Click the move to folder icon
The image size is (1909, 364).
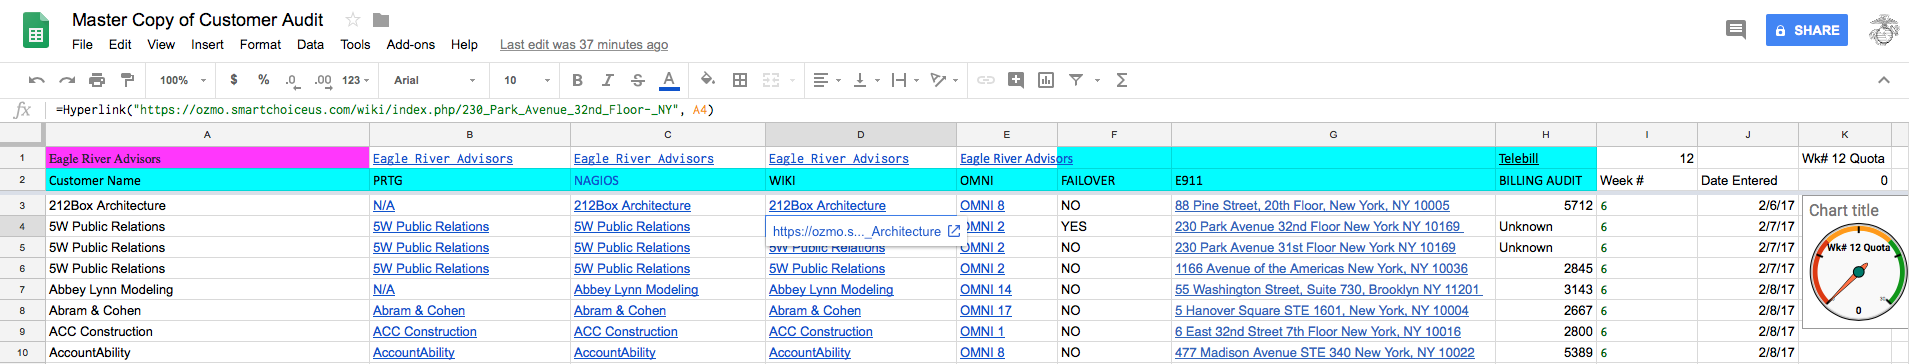tap(381, 20)
